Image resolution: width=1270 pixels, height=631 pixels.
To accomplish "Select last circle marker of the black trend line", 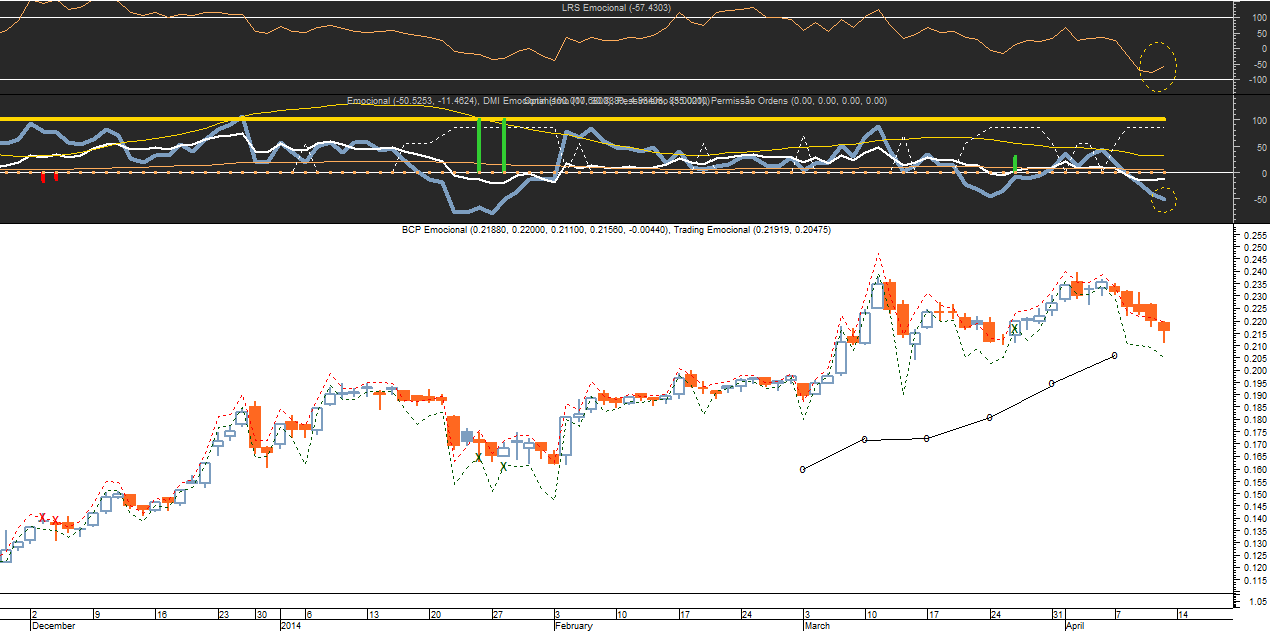I will pyautogui.click(x=1114, y=355).
